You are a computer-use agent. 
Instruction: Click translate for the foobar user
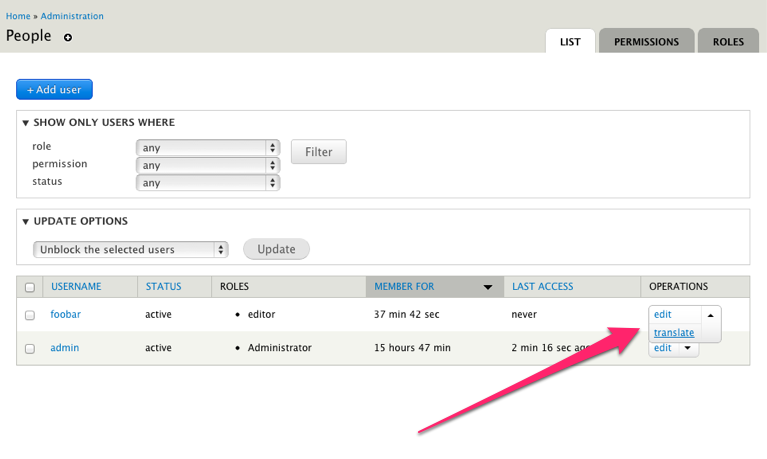click(674, 333)
